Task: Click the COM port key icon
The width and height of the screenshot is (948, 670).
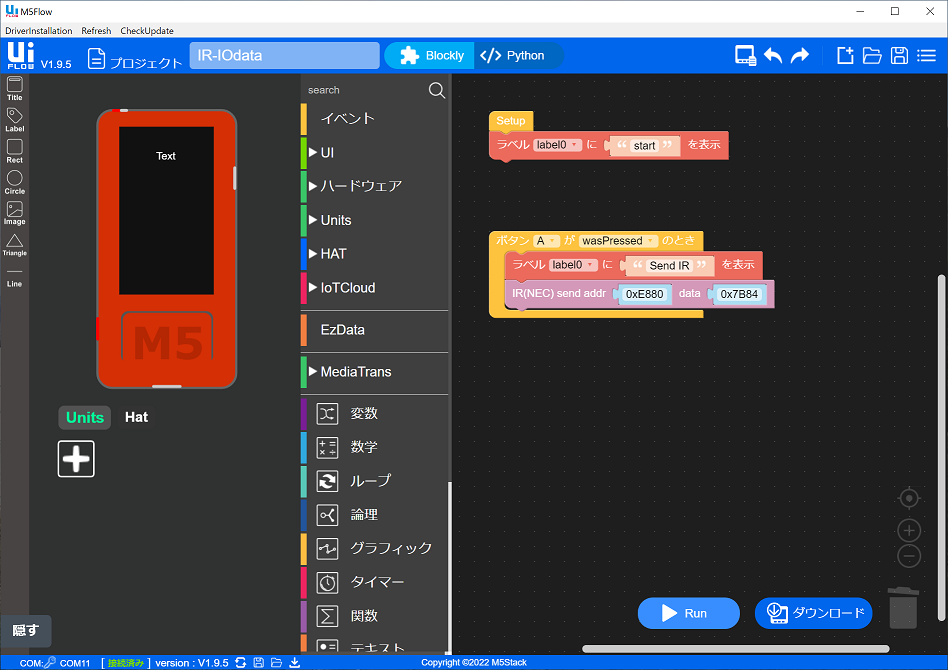Action: tap(50, 663)
